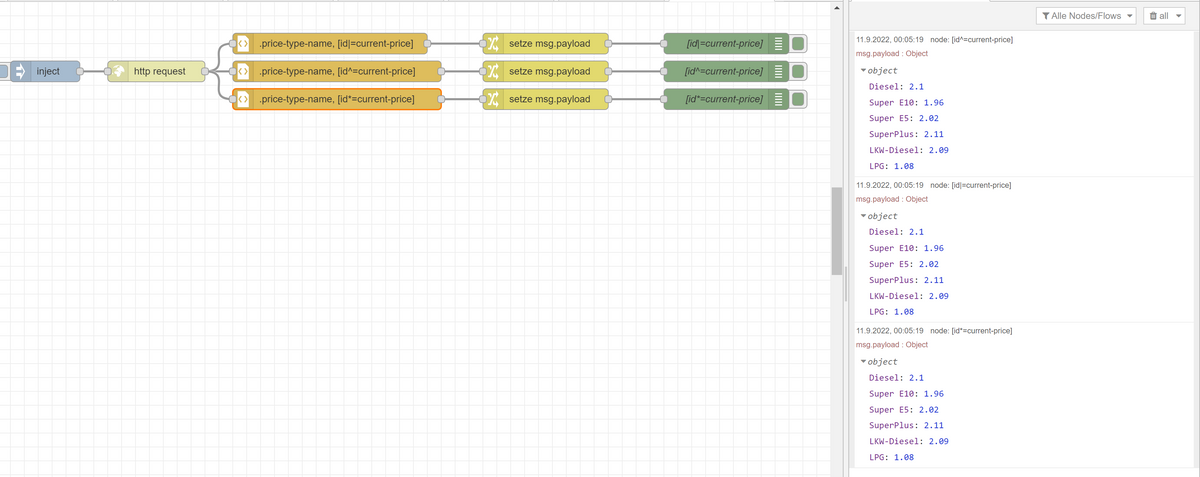Viewport: 1200px width, 477px height.
Task: Click msg.payload : Object label of first message
Action: [894, 54]
